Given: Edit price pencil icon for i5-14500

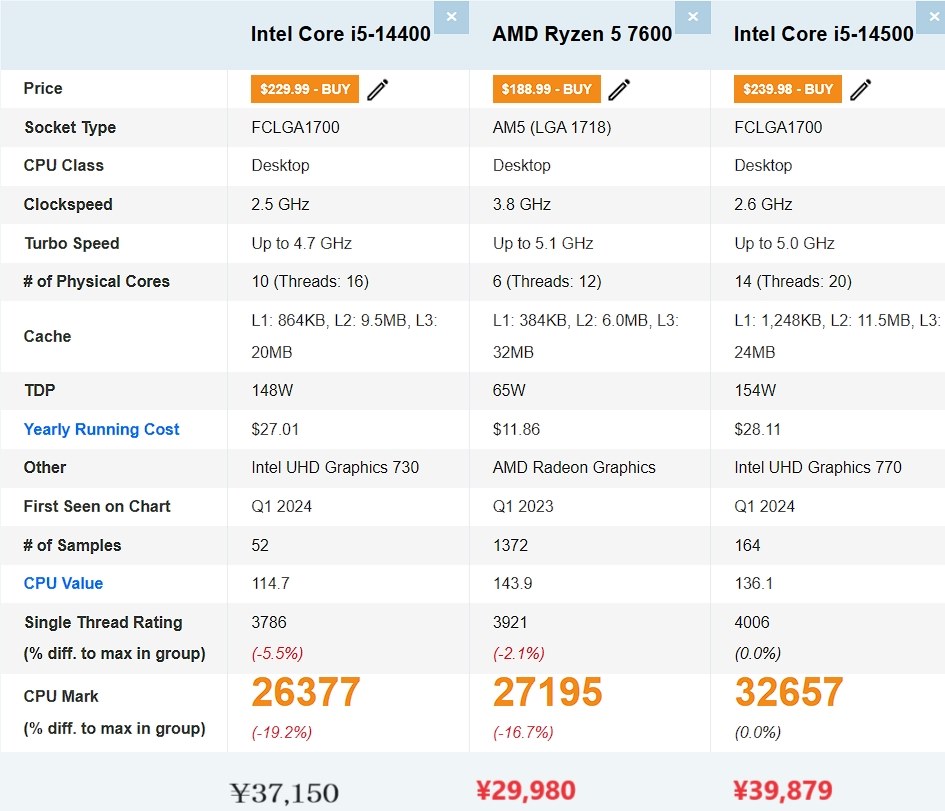Looking at the screenshot, I should coord(861,89).
